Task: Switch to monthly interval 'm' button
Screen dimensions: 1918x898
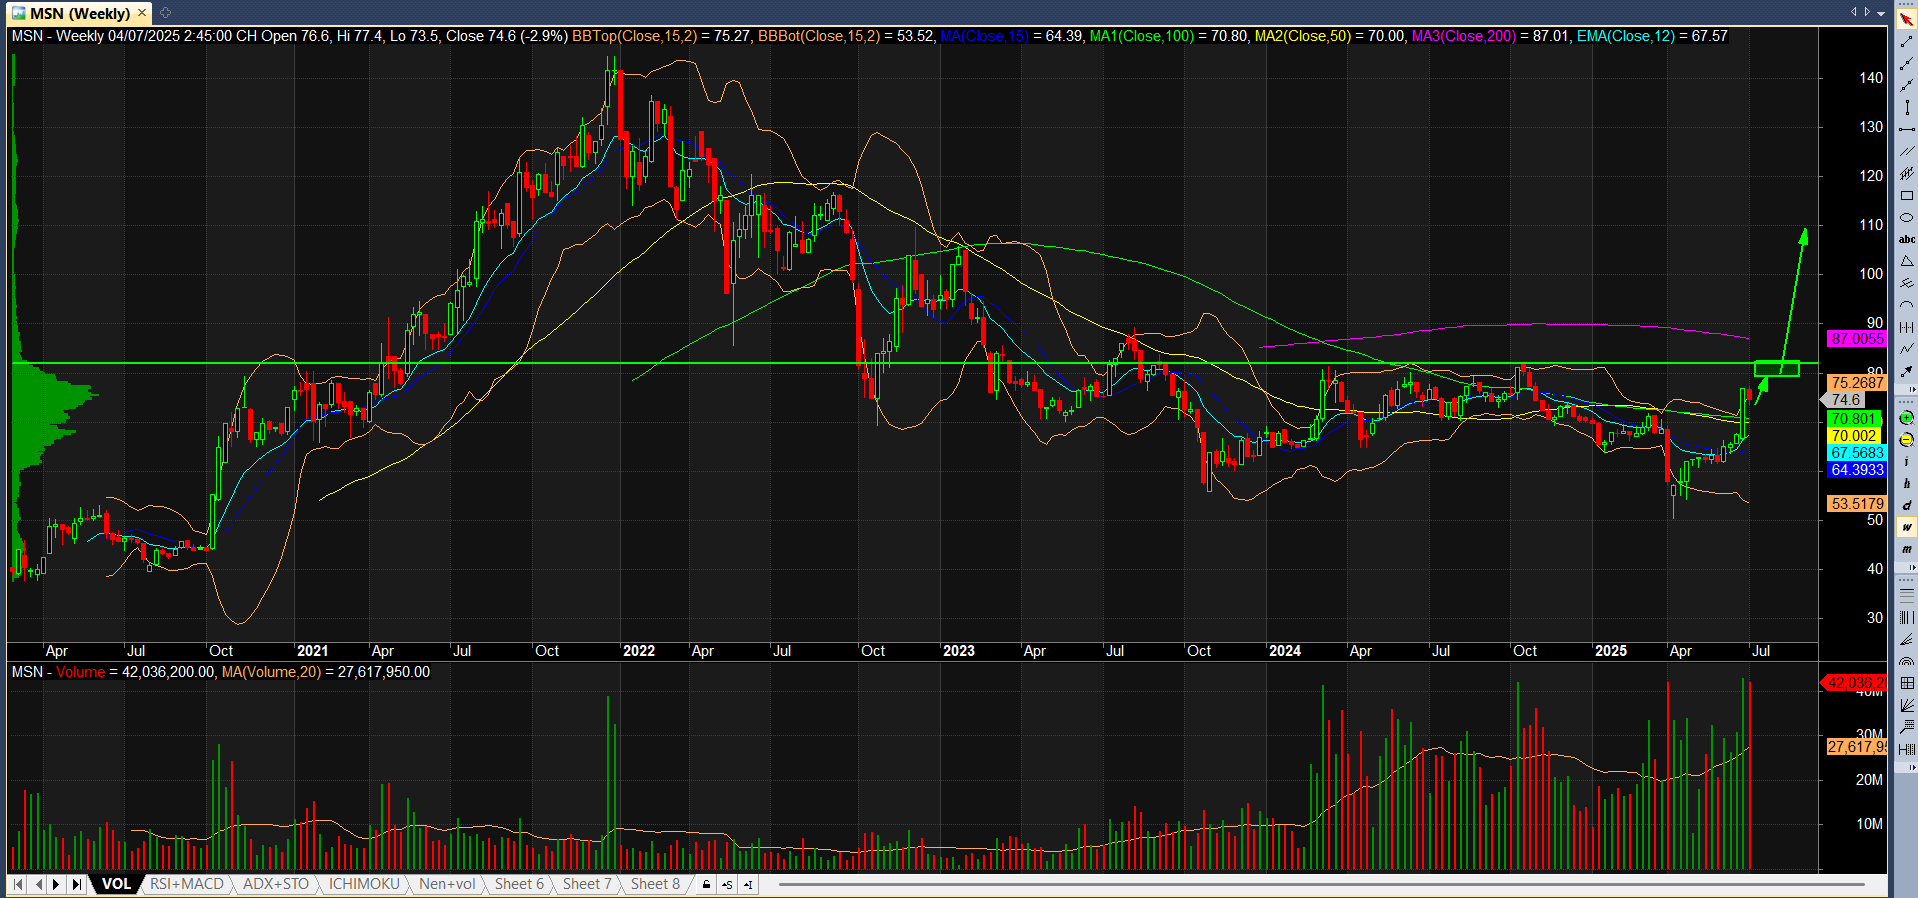Action: tap(1906, 549)
